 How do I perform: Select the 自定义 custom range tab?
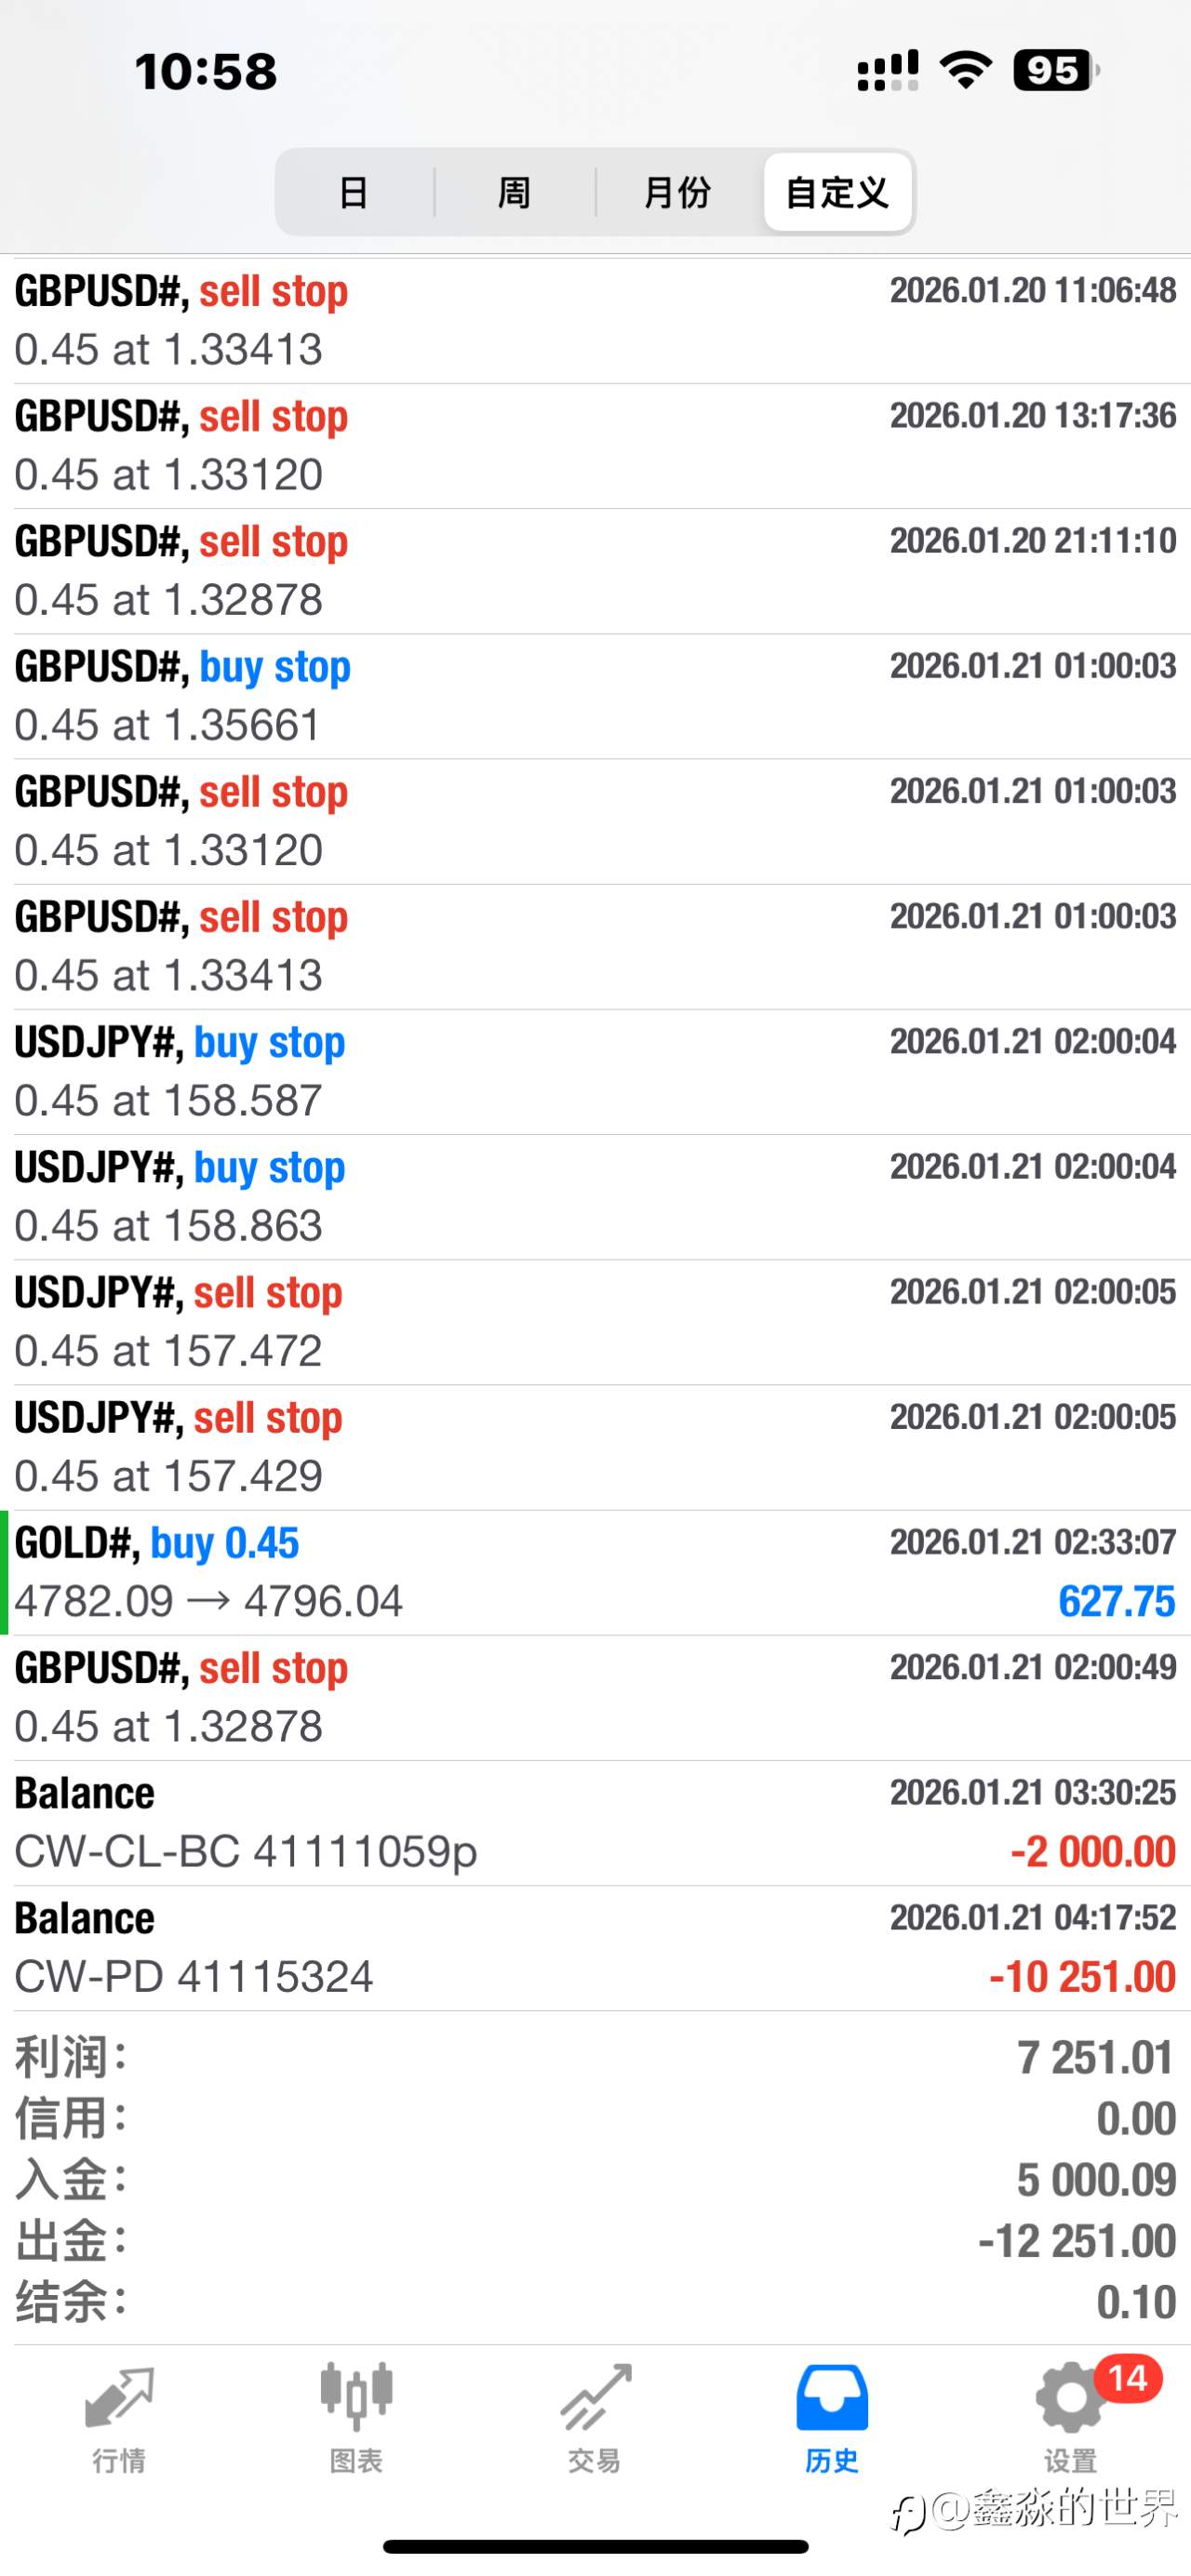coord(837,192)
